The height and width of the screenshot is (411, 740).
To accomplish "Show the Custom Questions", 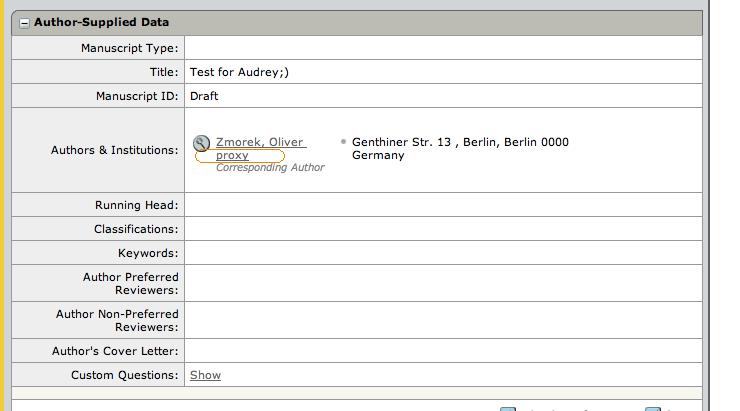I will [x=205, y=375].
